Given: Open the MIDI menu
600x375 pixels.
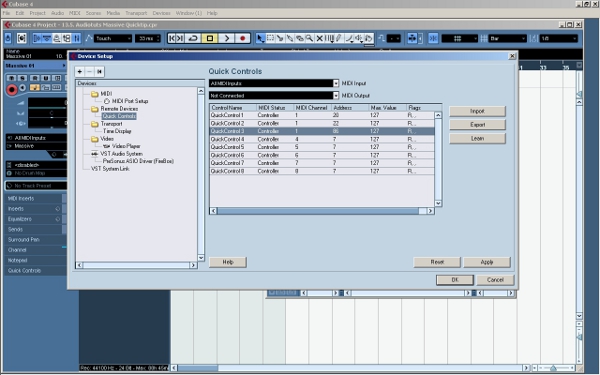Looking at the screenshot, I should (x=75, y=13).
